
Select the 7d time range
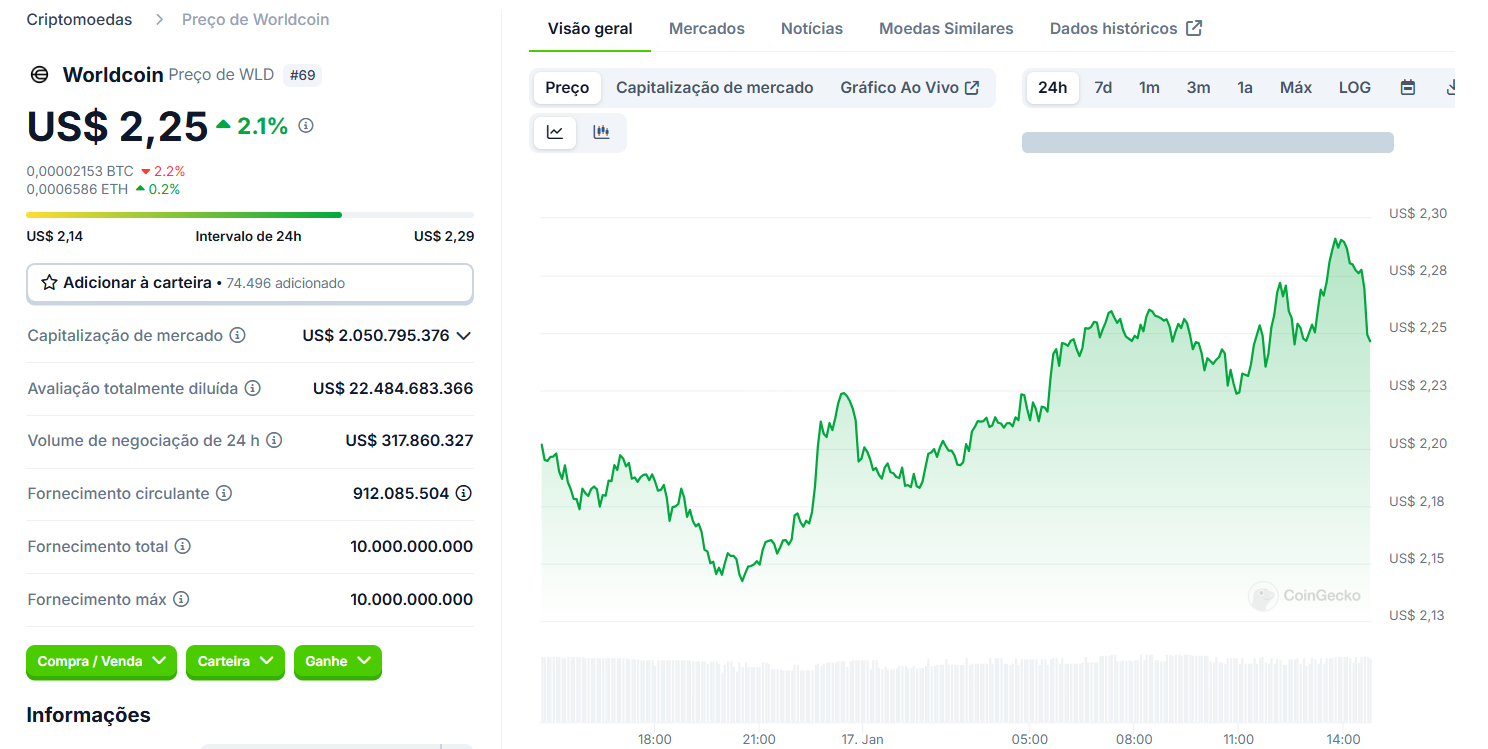click(1103, 88)
